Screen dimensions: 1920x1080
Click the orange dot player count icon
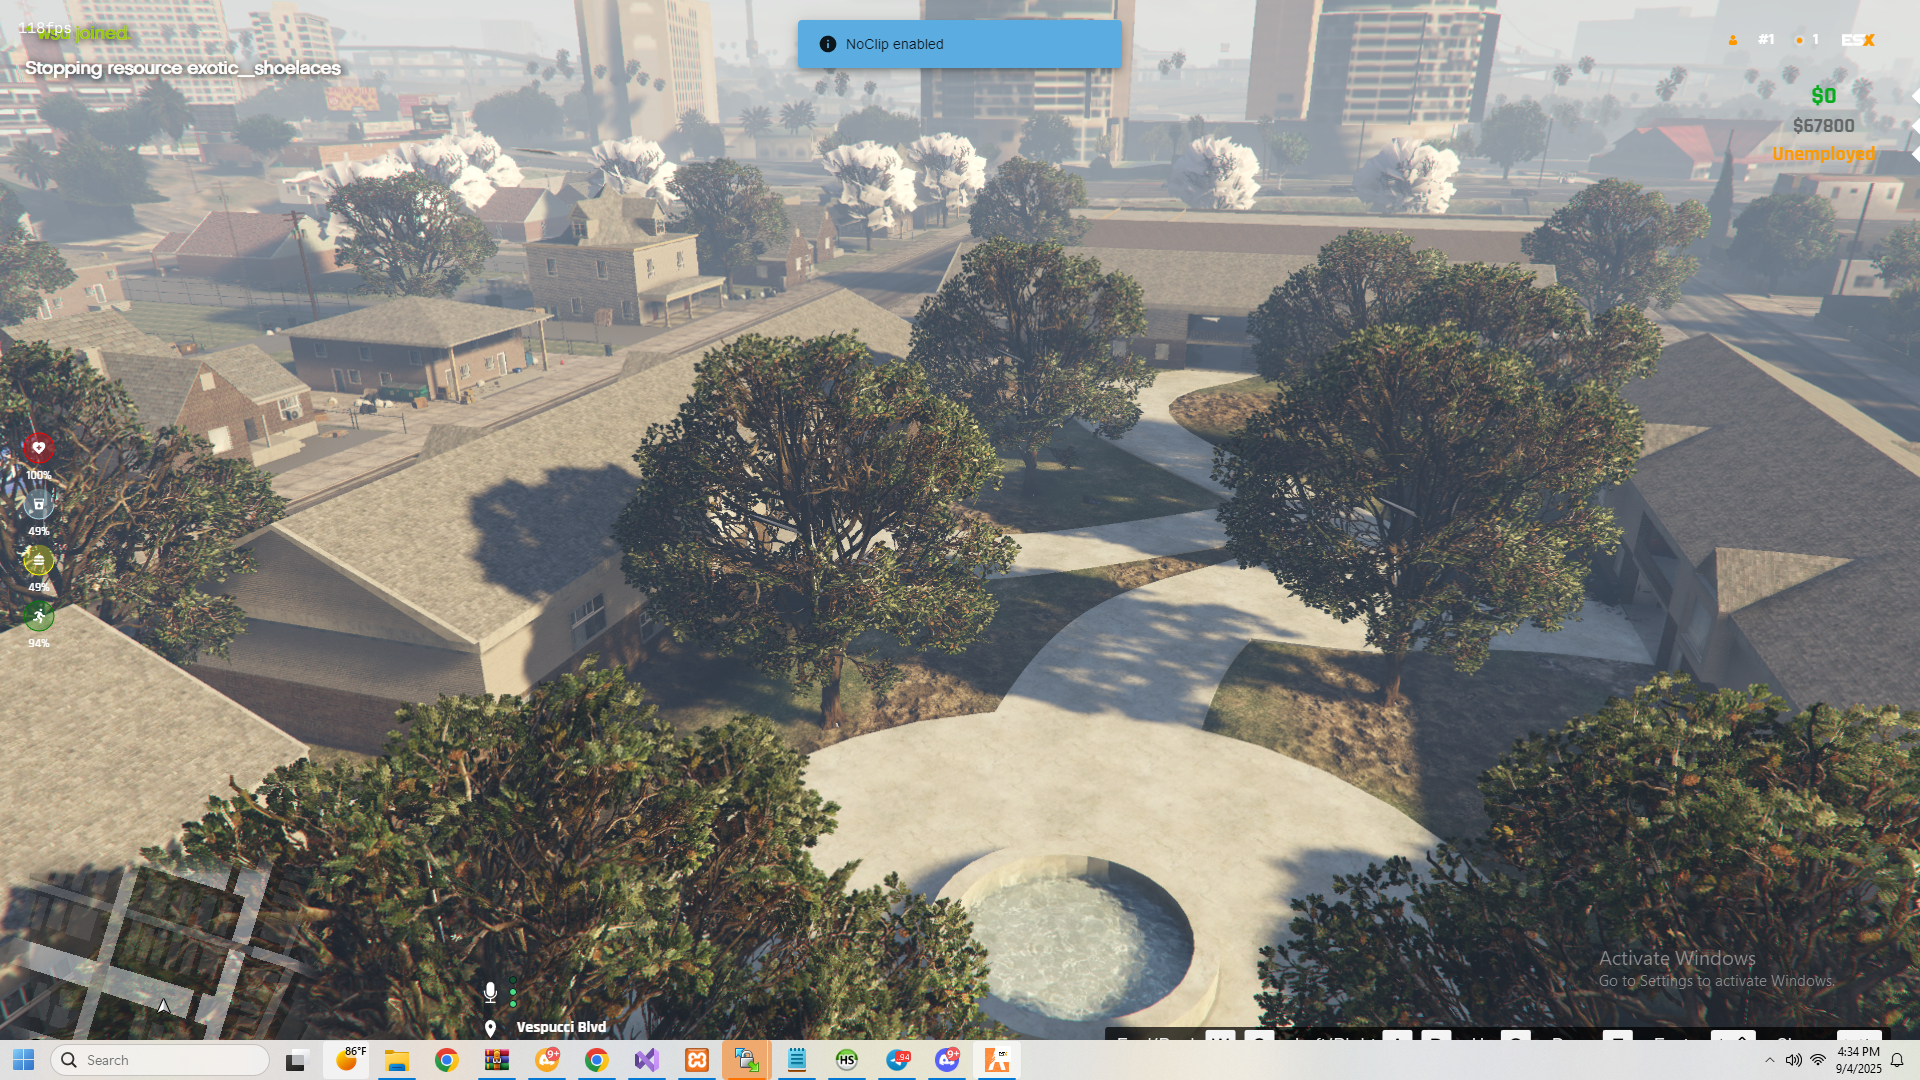pos(1799,40)
